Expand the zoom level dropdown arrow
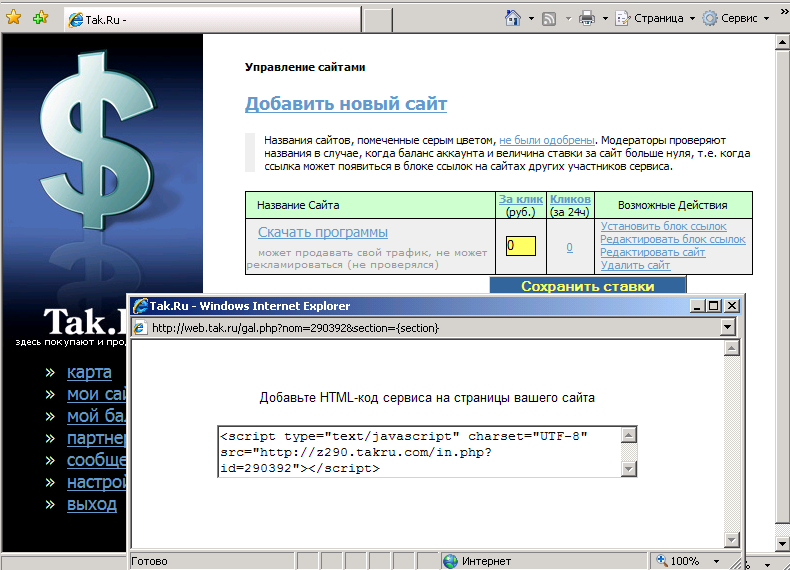This screenshot has height=570, width=790. (x=716, y=561)
